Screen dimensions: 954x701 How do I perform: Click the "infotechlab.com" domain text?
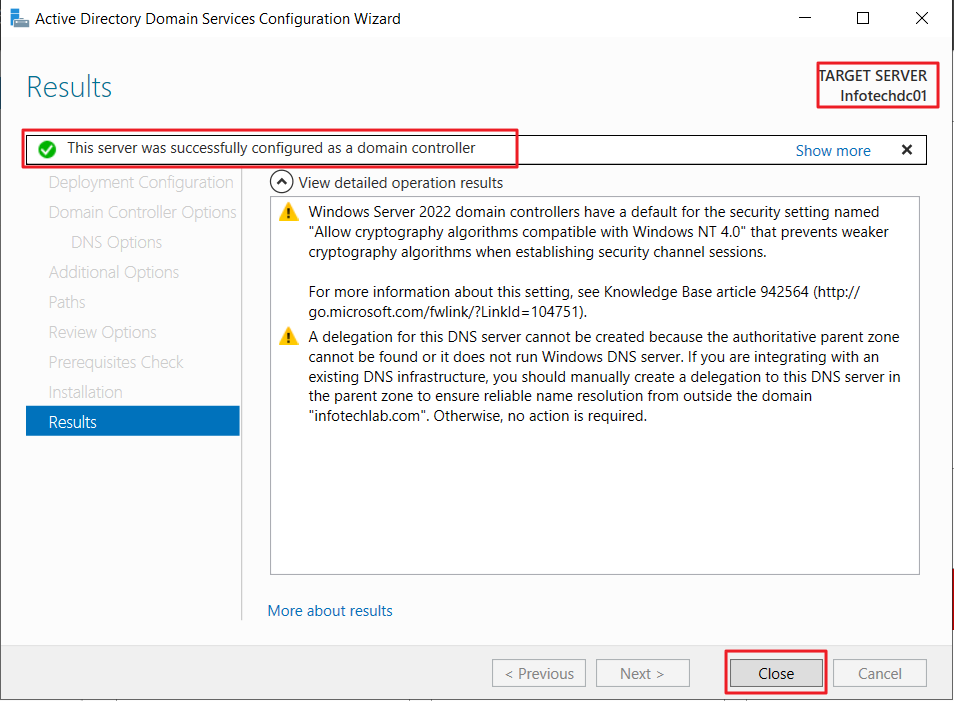368,416
